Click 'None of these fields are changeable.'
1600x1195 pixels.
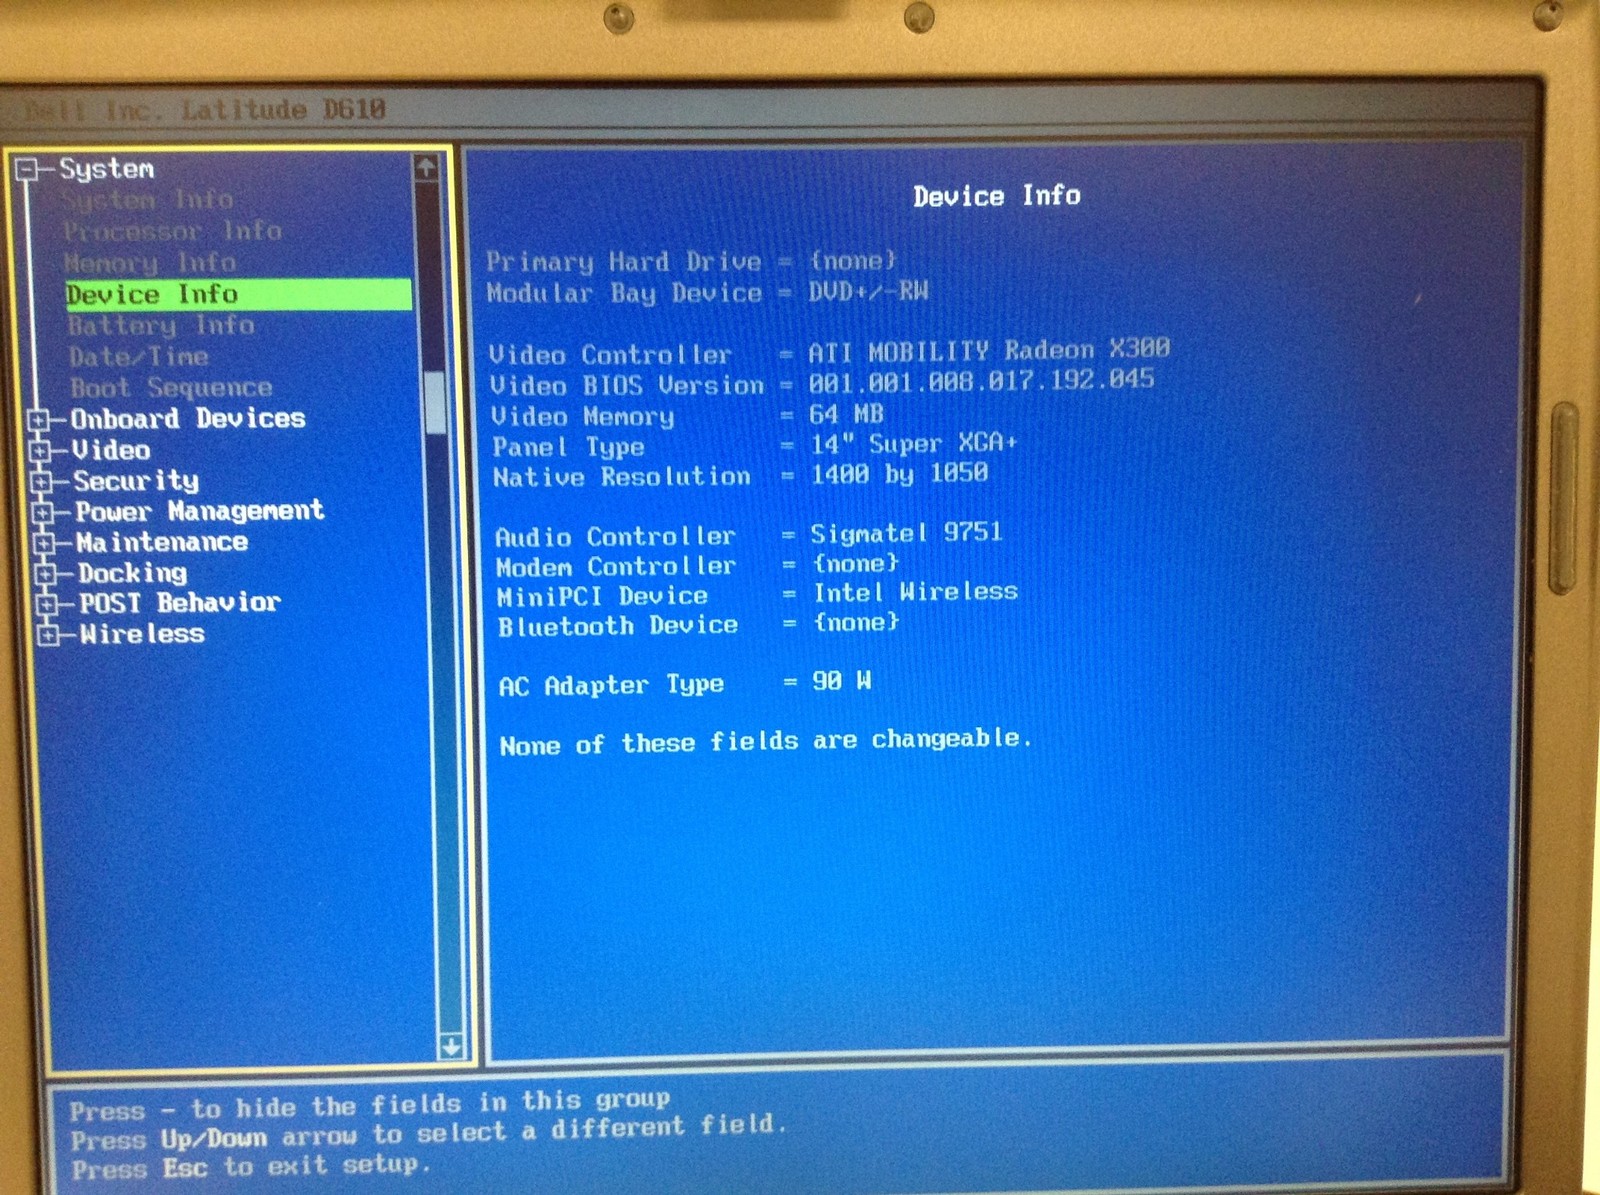pyautogui.click(x=765, y=742)
